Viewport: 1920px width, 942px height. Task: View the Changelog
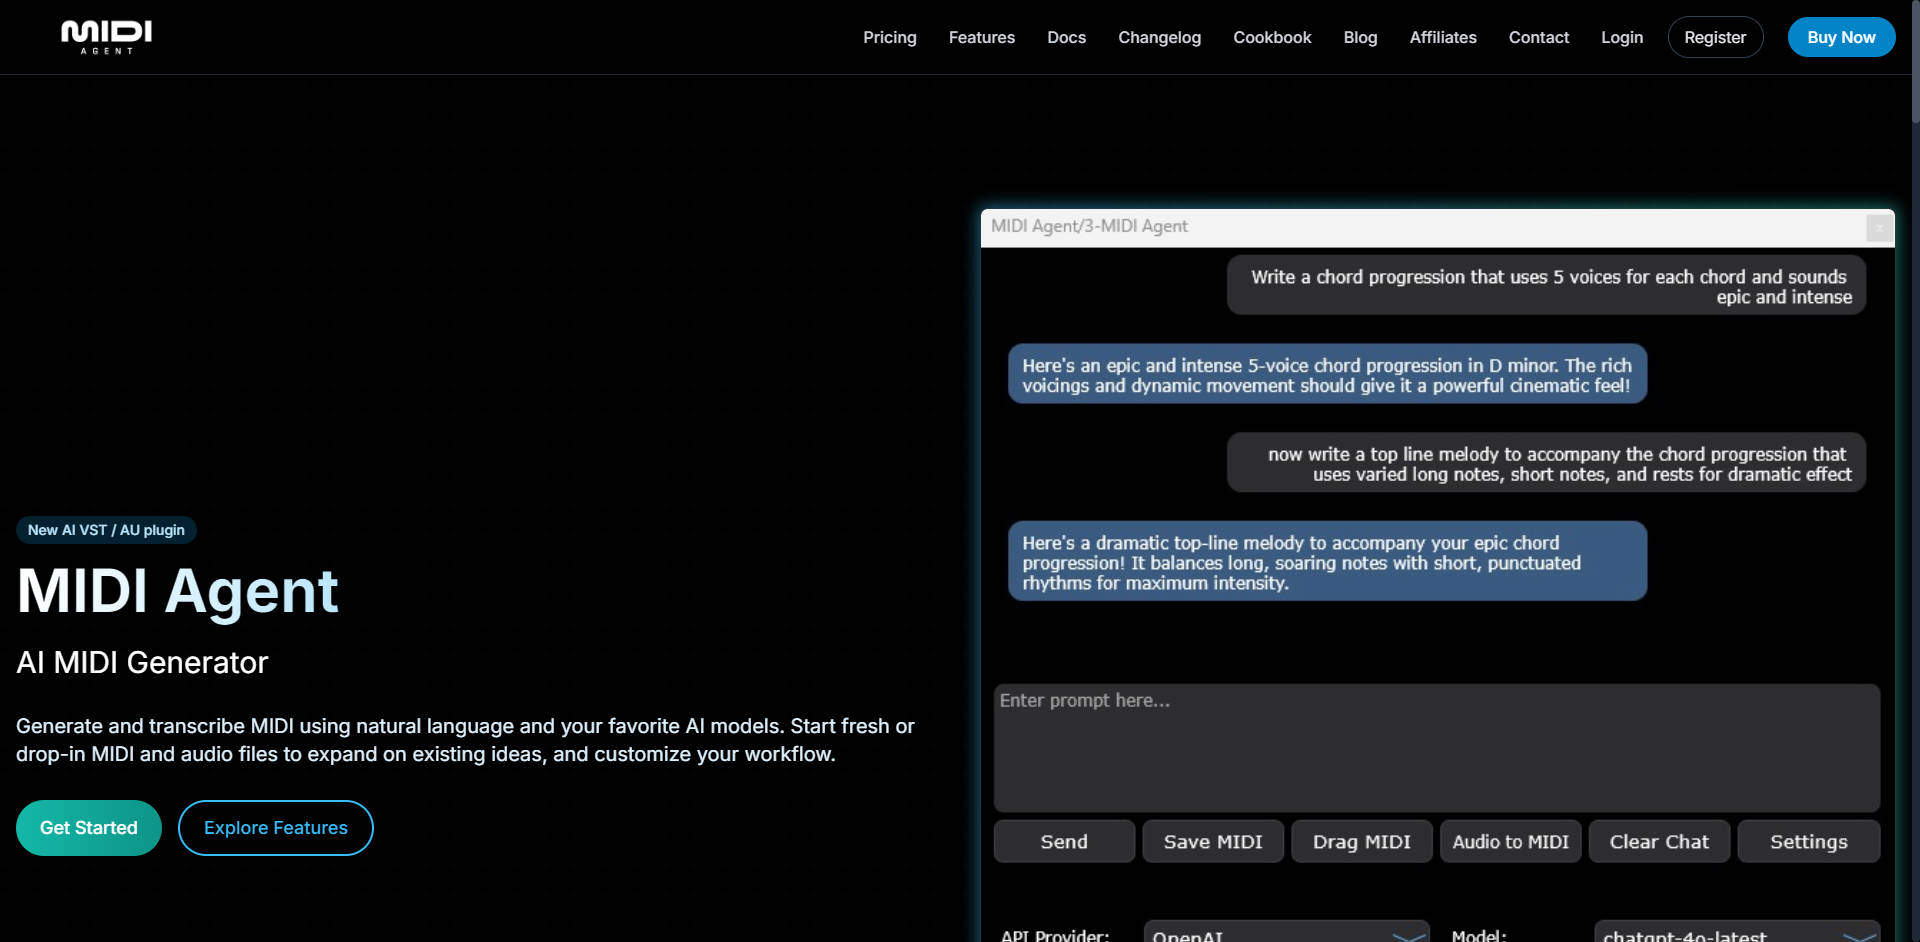pyautogui.click(x=1159, y=37)
